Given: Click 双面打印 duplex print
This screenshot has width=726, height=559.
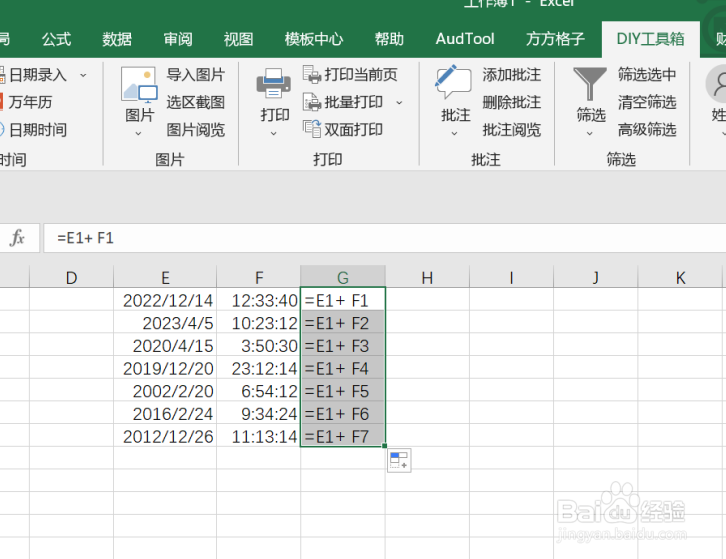Looking at the screenshot, I should pyautogui.click(x=343, y=129).
